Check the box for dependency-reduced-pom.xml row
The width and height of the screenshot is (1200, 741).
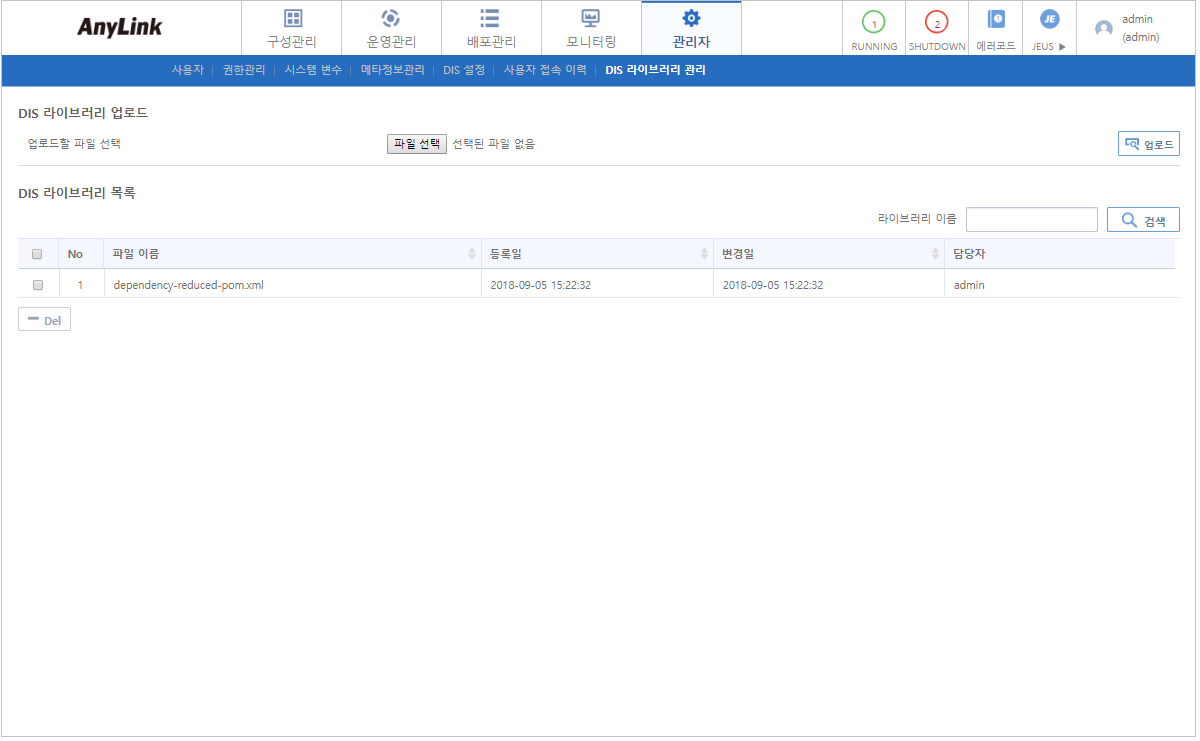pyautogui.click(x=38, y=285)
